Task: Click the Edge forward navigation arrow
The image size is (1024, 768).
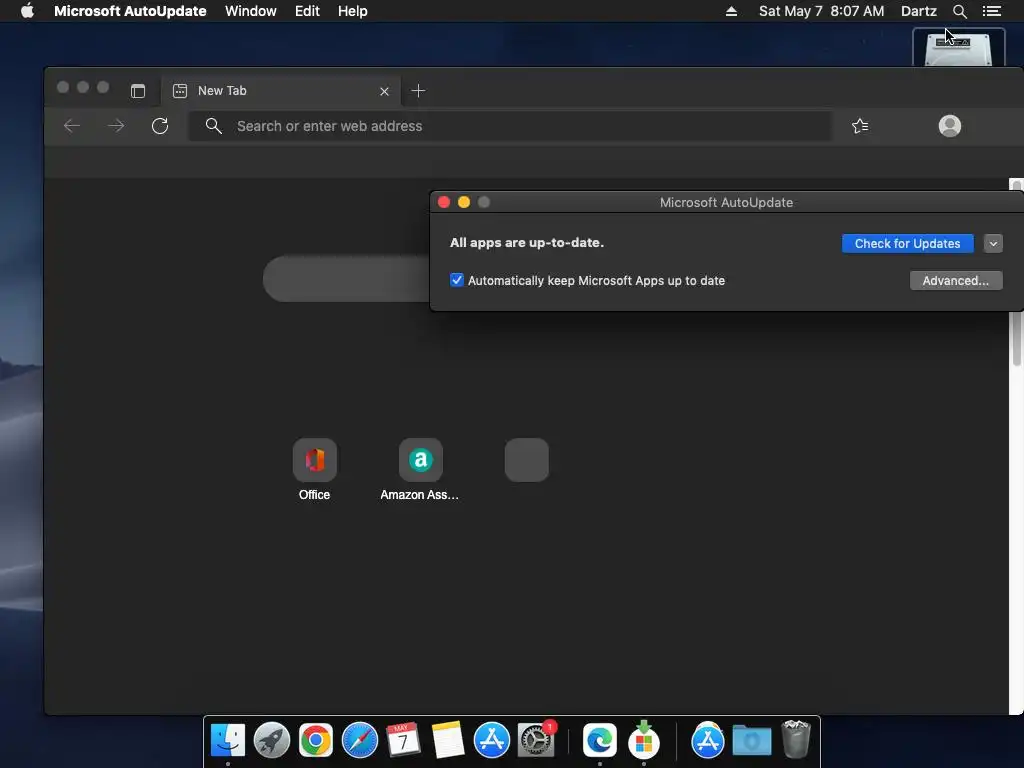Action: click(116, 125)
